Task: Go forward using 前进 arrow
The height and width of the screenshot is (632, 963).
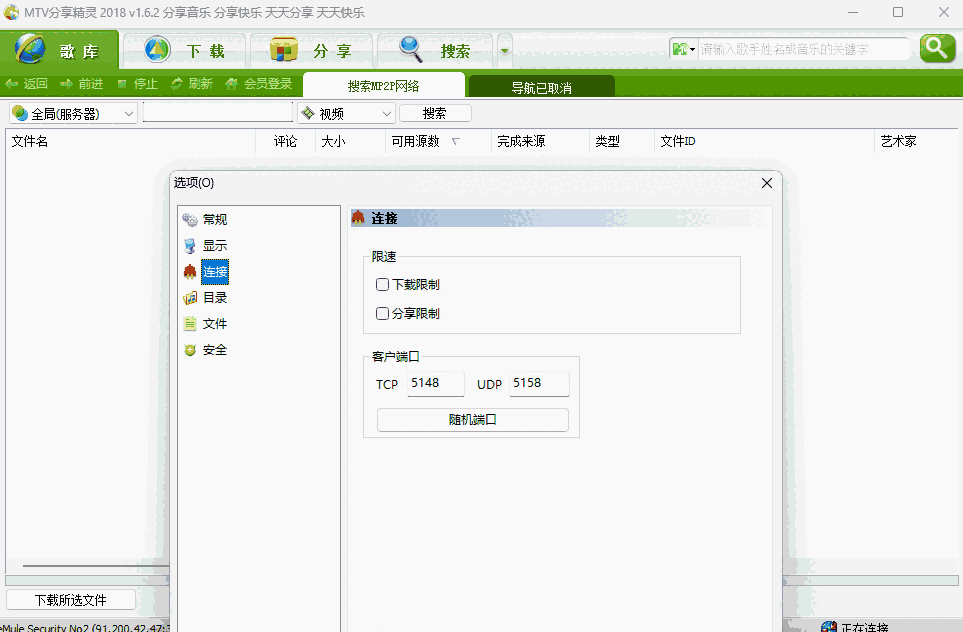Action: [x=82, y=84]
